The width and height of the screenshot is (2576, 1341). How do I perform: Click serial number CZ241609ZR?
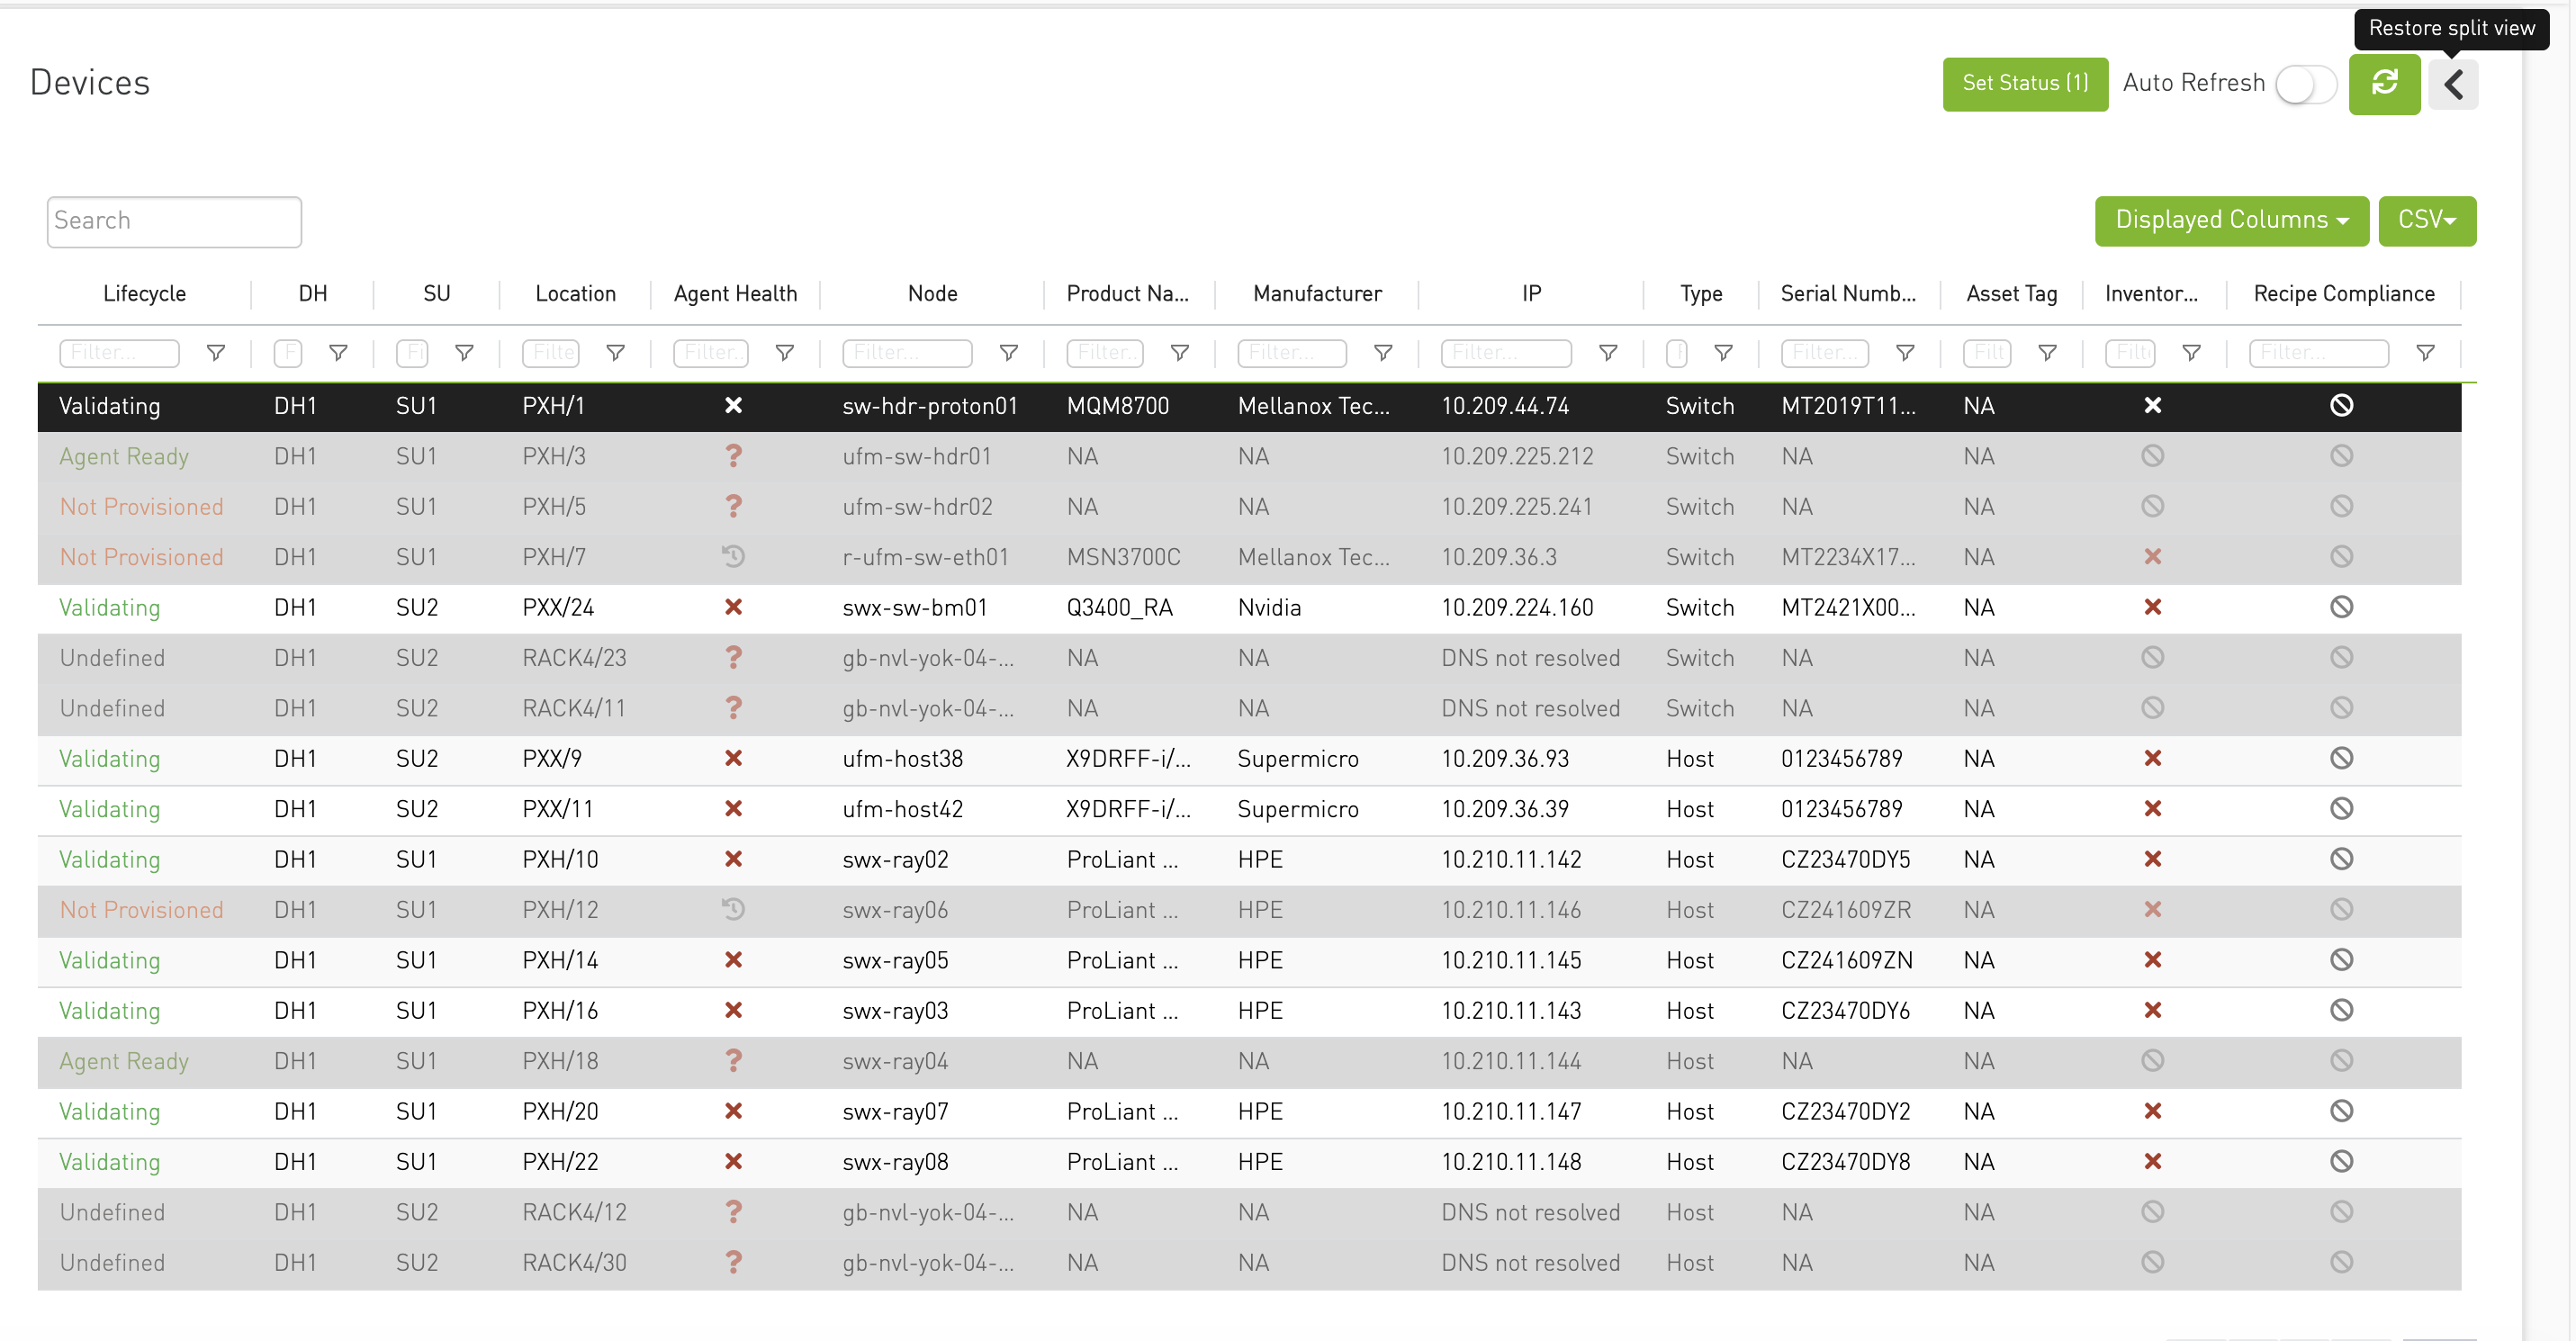(x=1846, y=909)
